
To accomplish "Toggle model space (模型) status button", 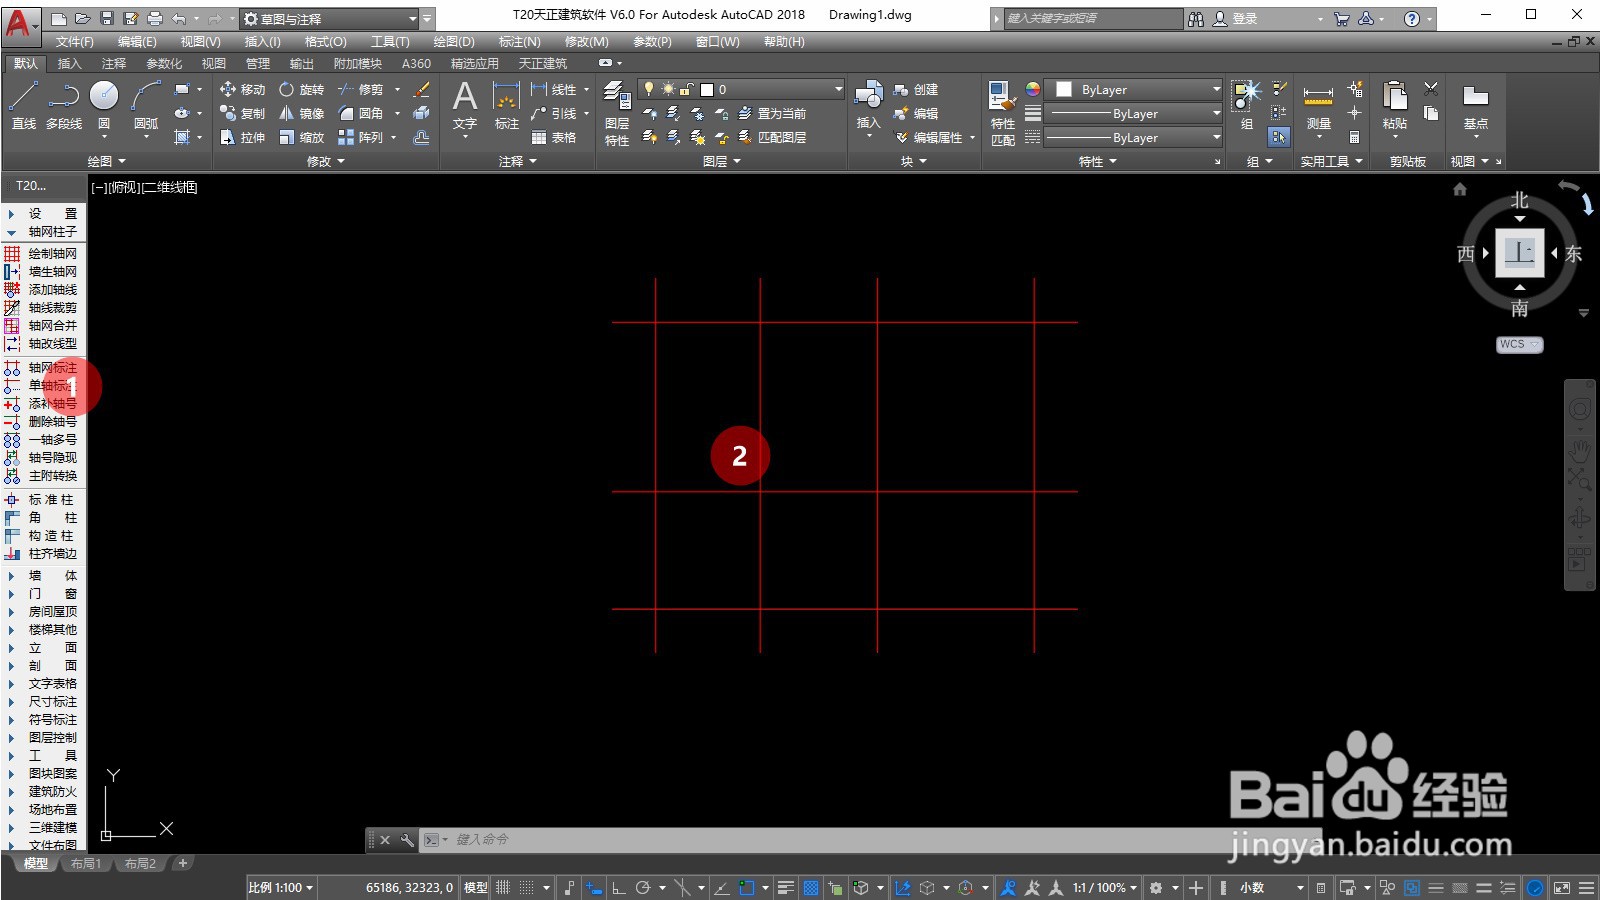I will [476, 887].
